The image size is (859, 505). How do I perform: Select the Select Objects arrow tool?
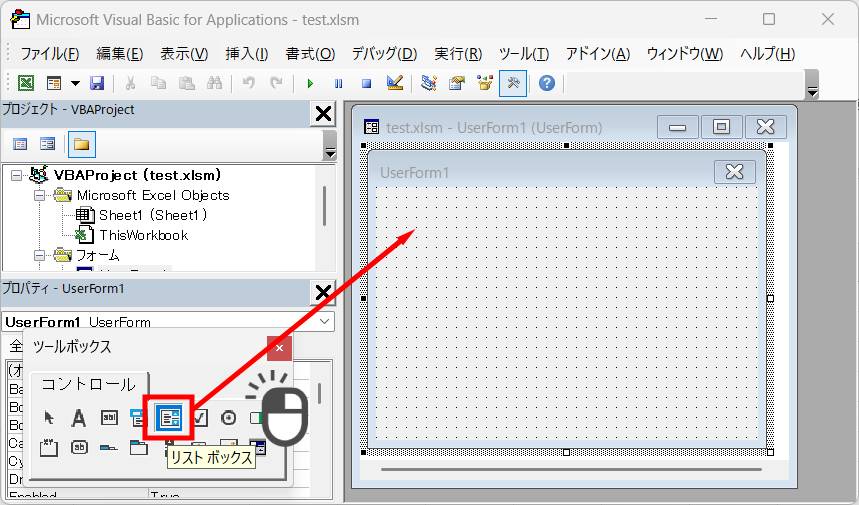48,418
